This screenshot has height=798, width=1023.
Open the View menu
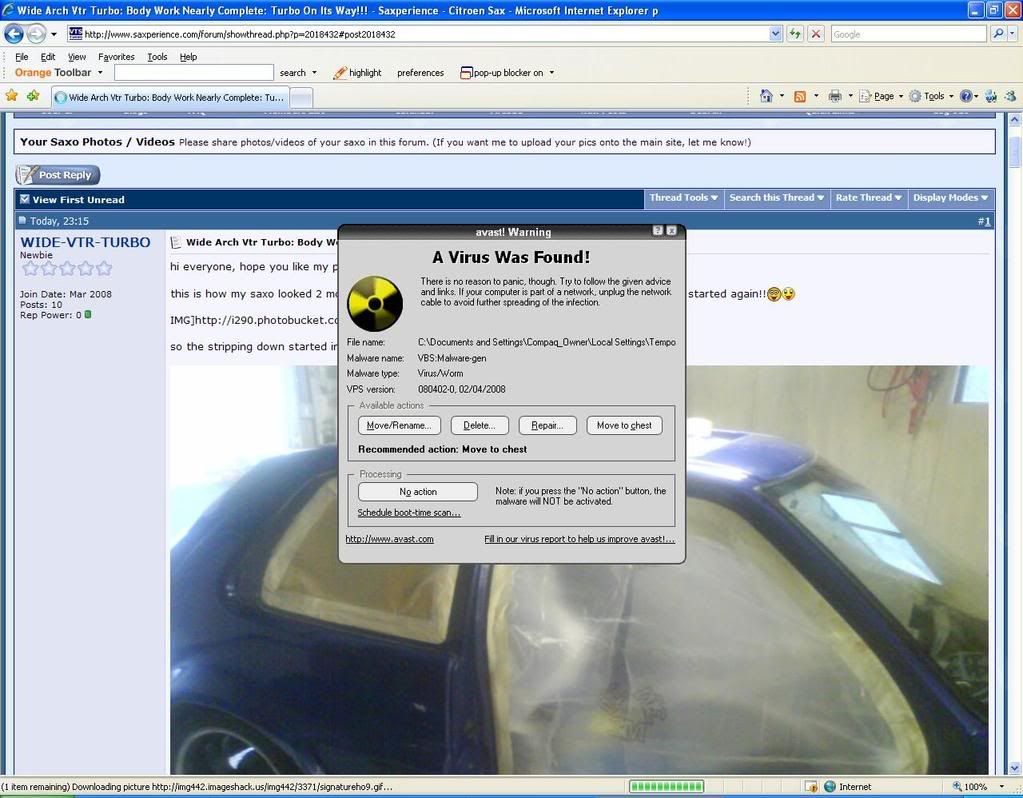77,57
